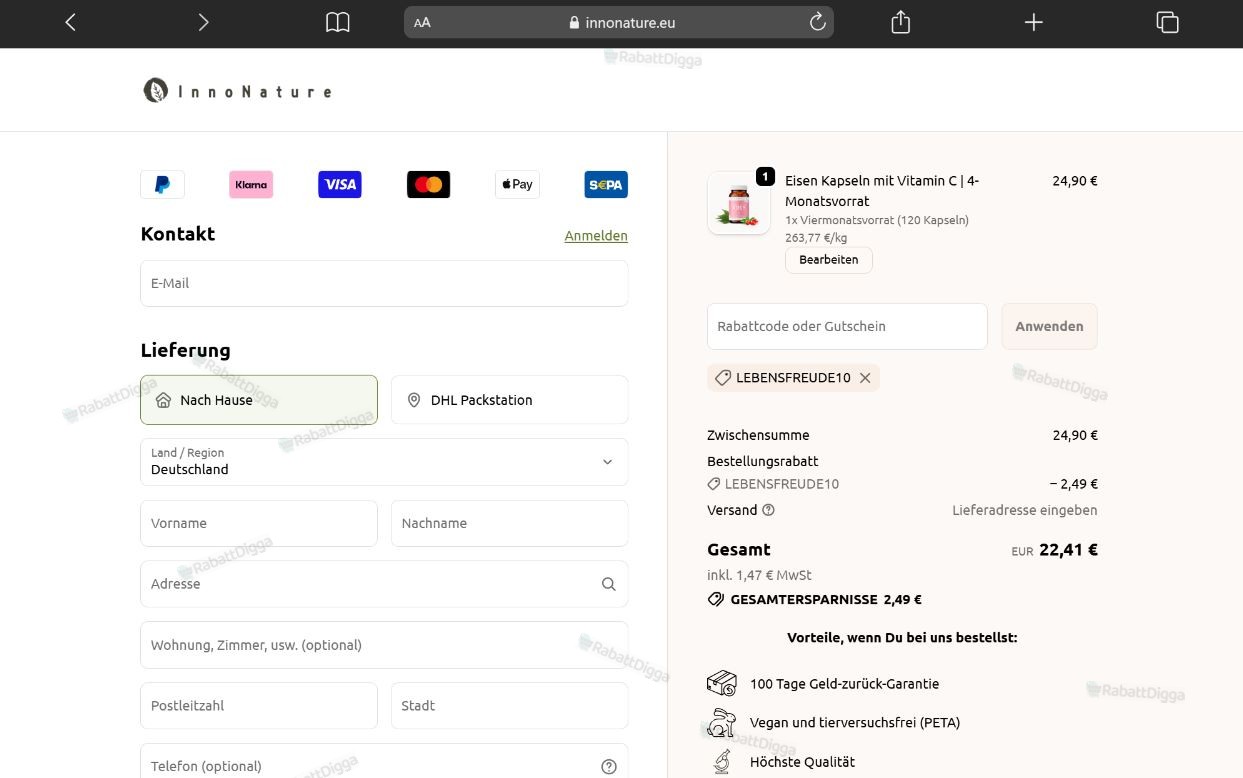Click the Bearbeiten button

point(828,260)
